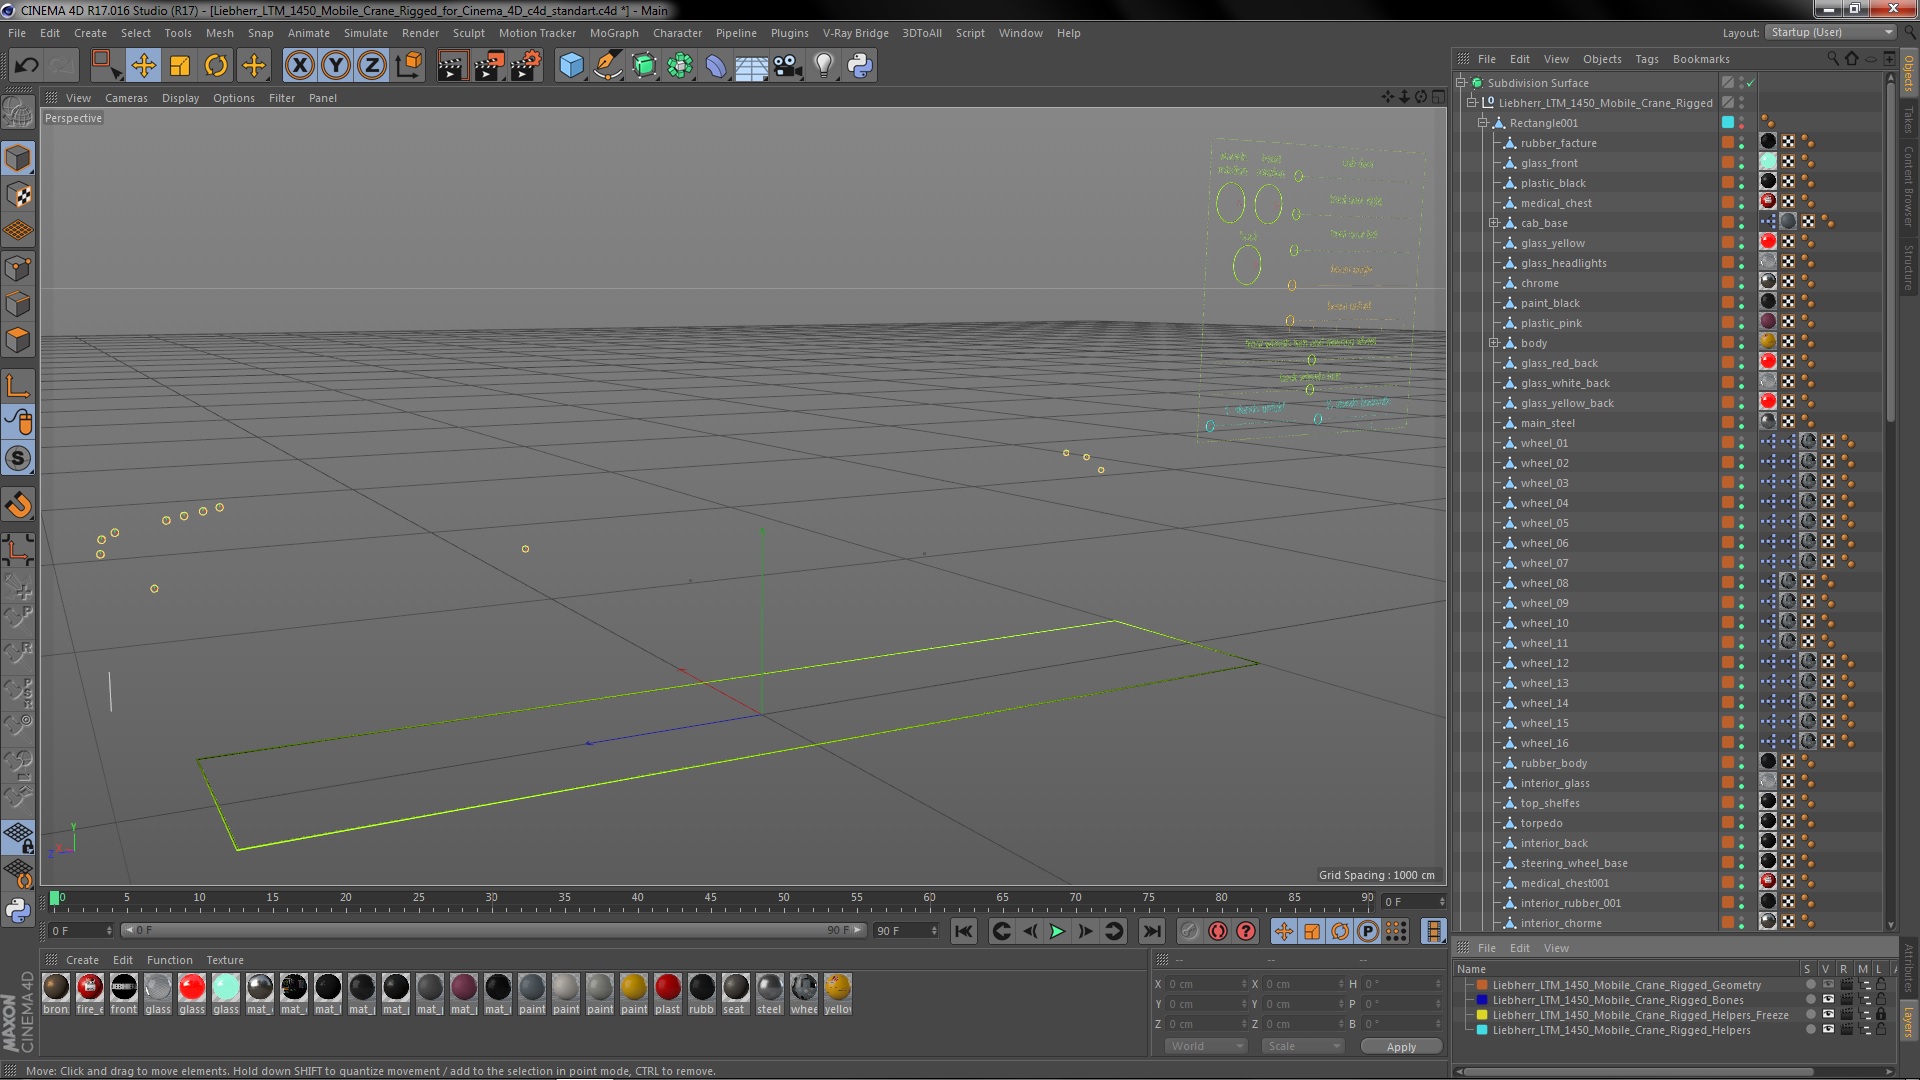
Task: Click the Coordinate System icon
Action: coord(409,66)
